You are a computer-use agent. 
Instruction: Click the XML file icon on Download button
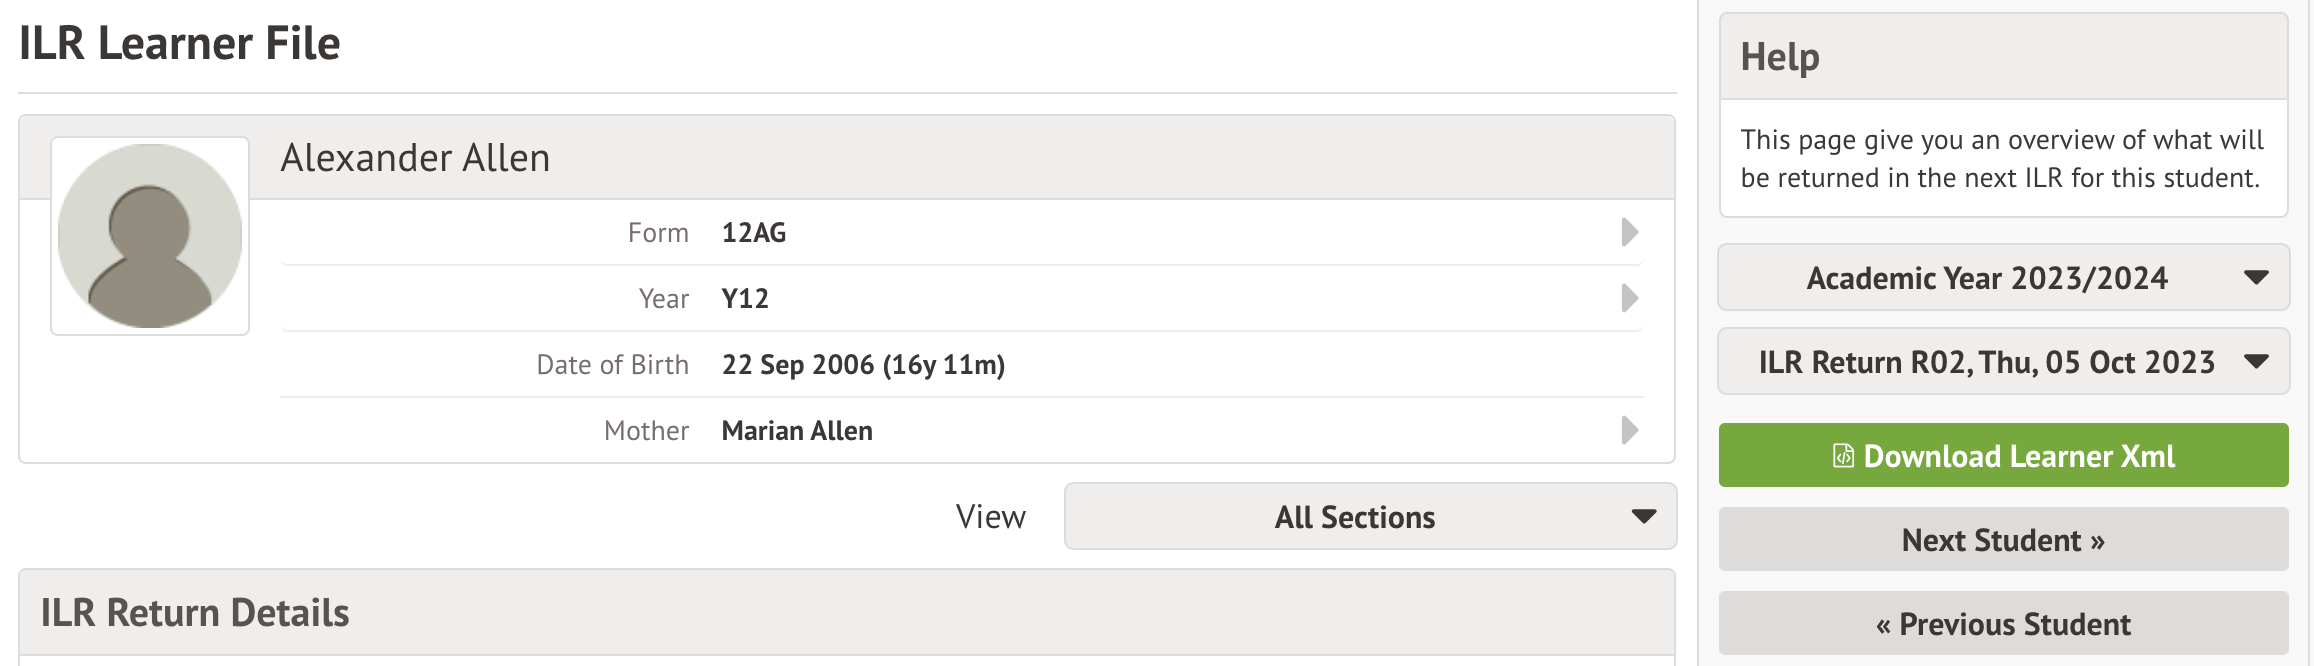[x=1843, y=456]
